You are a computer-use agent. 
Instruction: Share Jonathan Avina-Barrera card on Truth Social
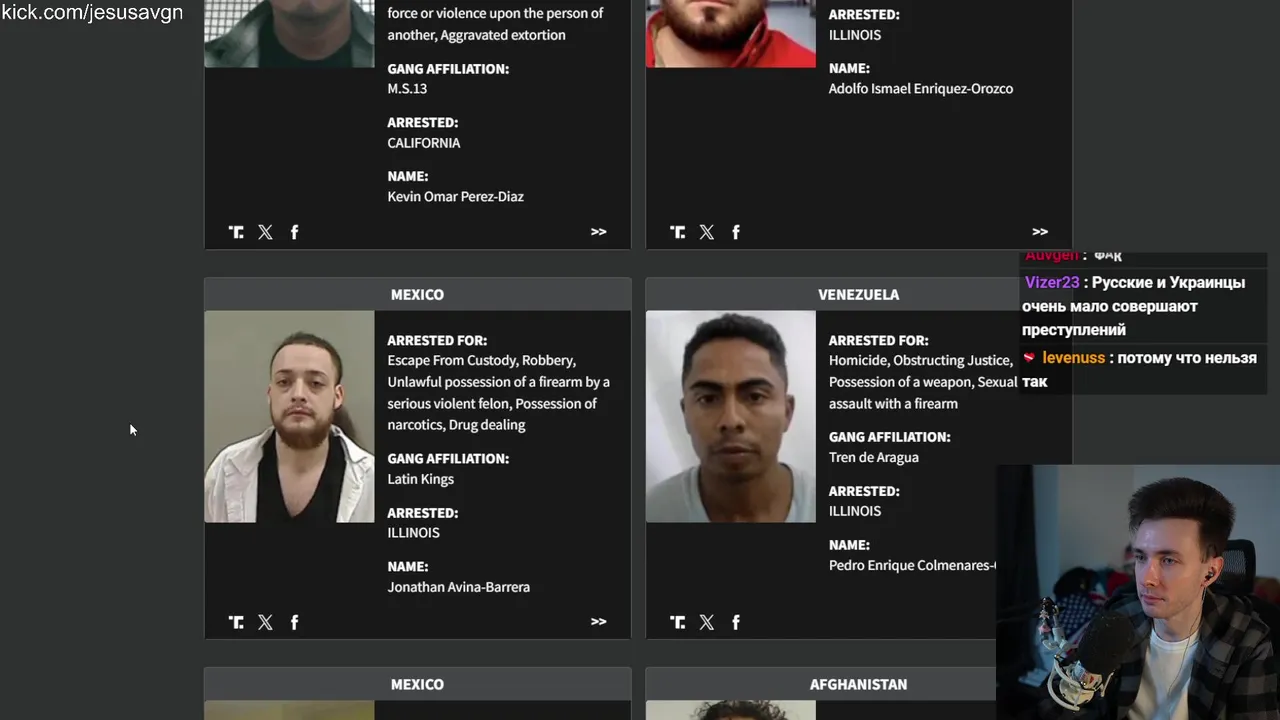click(x=236, y=622)
